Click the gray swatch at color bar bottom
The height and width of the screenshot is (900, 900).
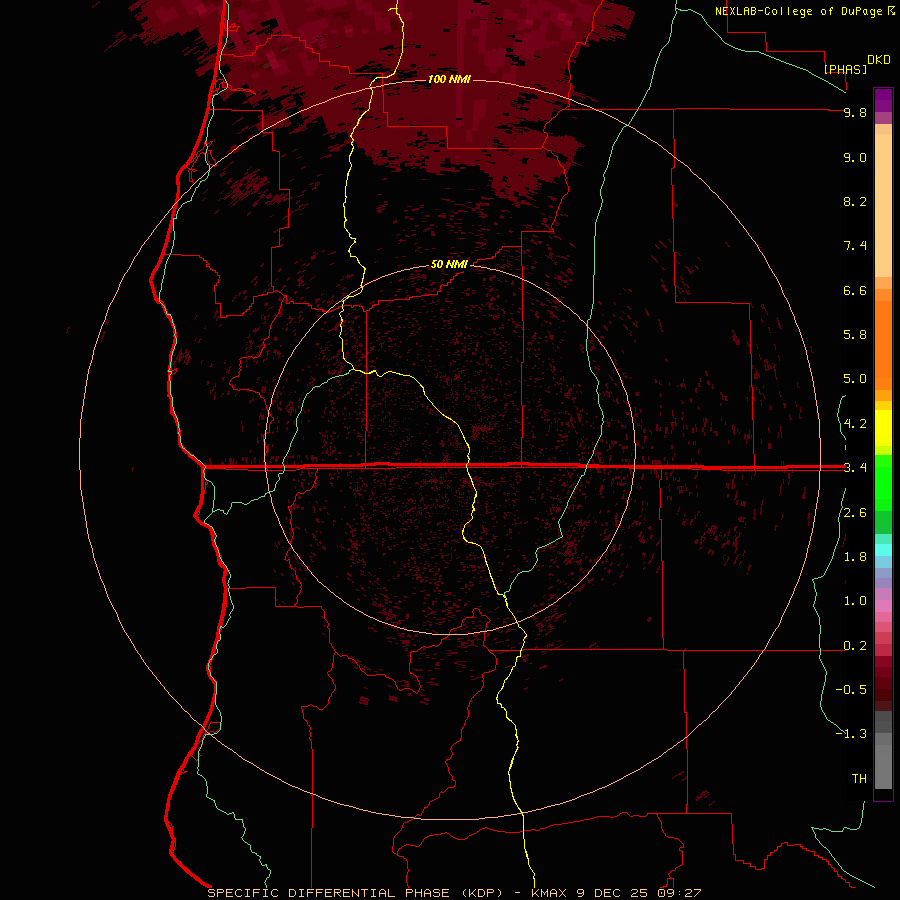coord(883,766)
